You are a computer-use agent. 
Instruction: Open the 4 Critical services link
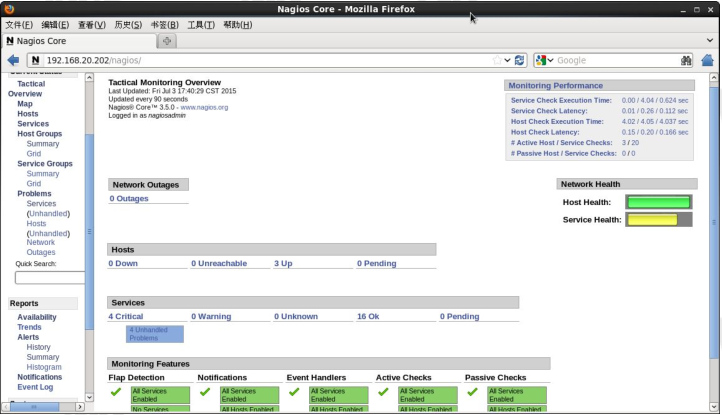click(x=126, y=316)
